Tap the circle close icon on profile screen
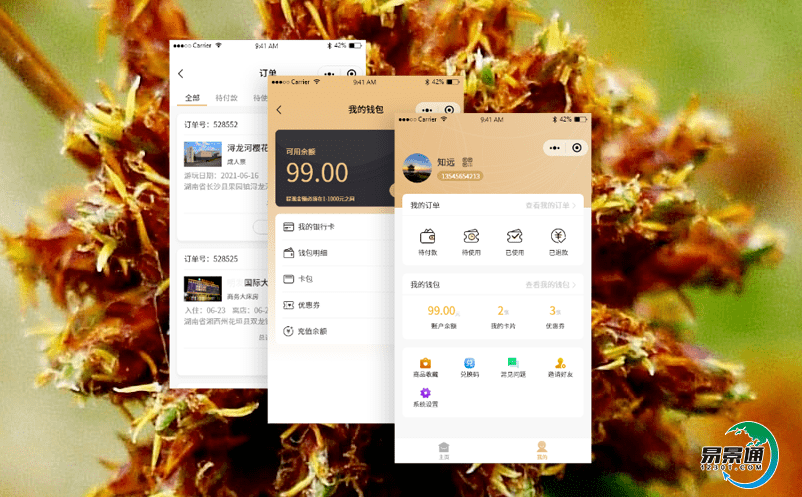The height and width of the screenshot is (497, 802). click(577, 148)
